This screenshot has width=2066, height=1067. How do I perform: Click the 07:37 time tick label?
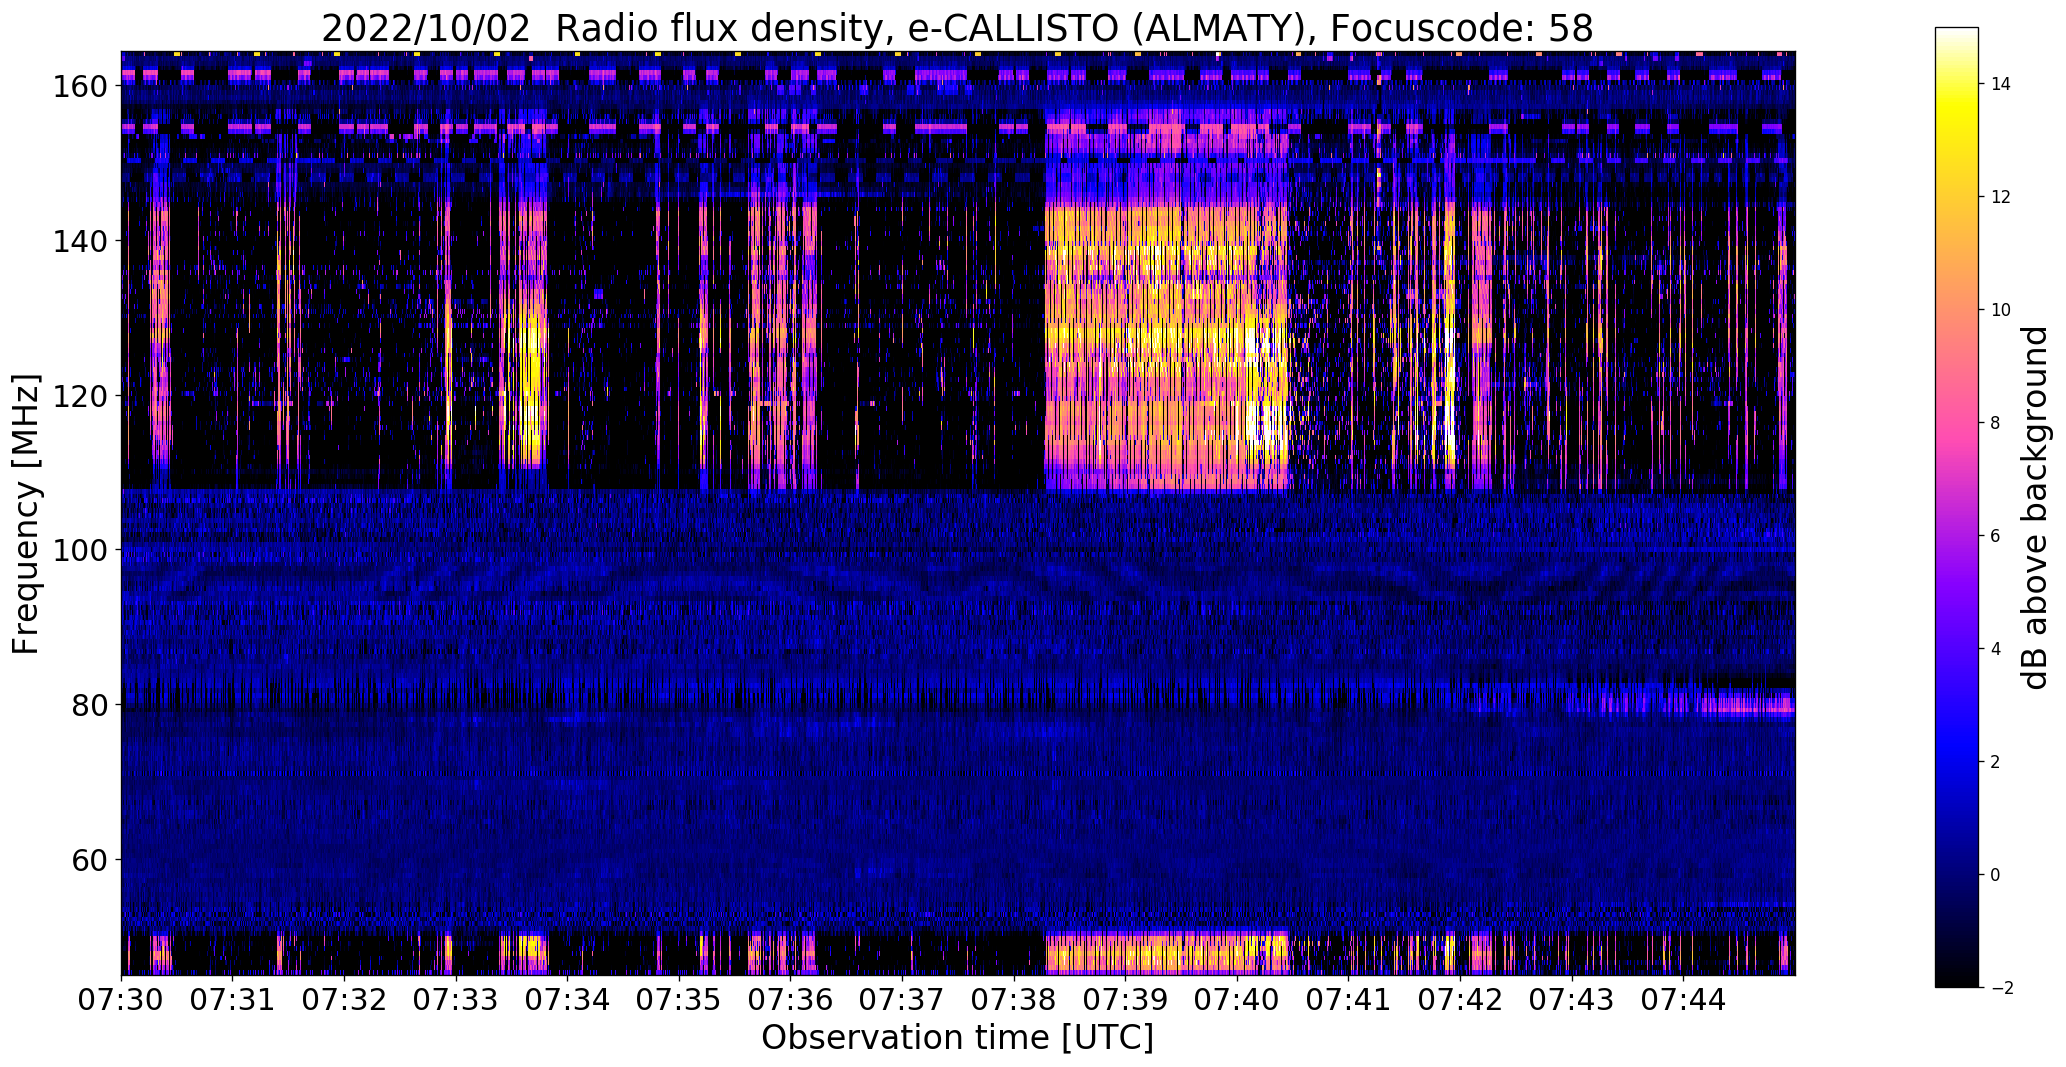[x=902, y=1000]
